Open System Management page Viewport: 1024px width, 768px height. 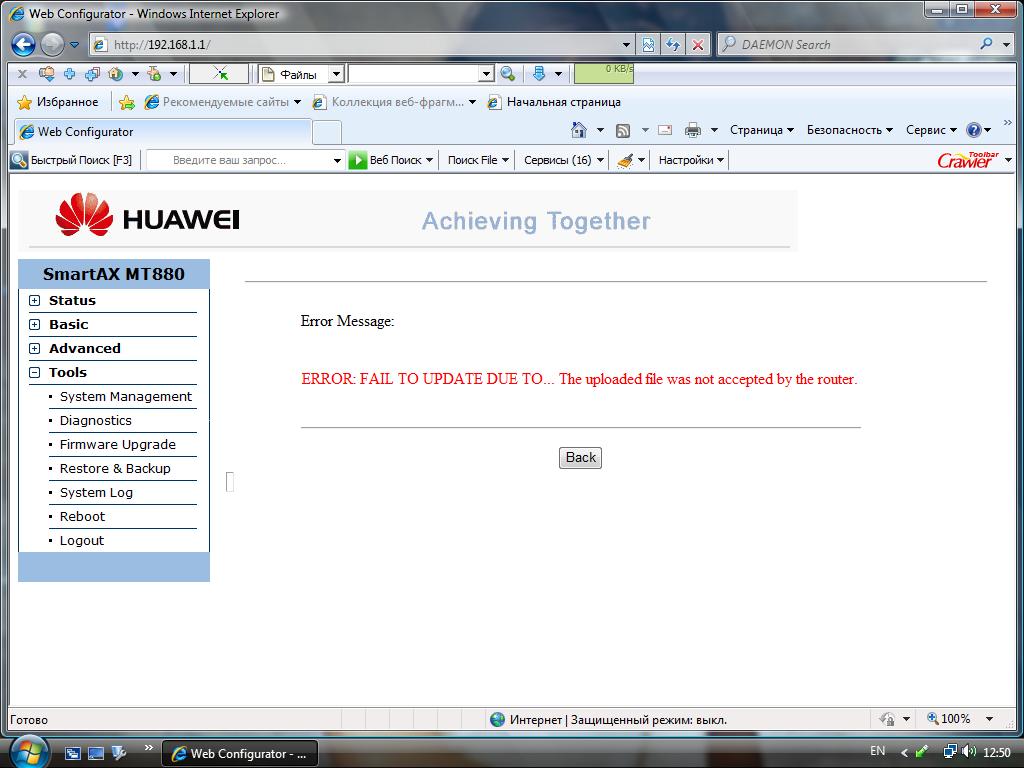(x=125, y=396)
